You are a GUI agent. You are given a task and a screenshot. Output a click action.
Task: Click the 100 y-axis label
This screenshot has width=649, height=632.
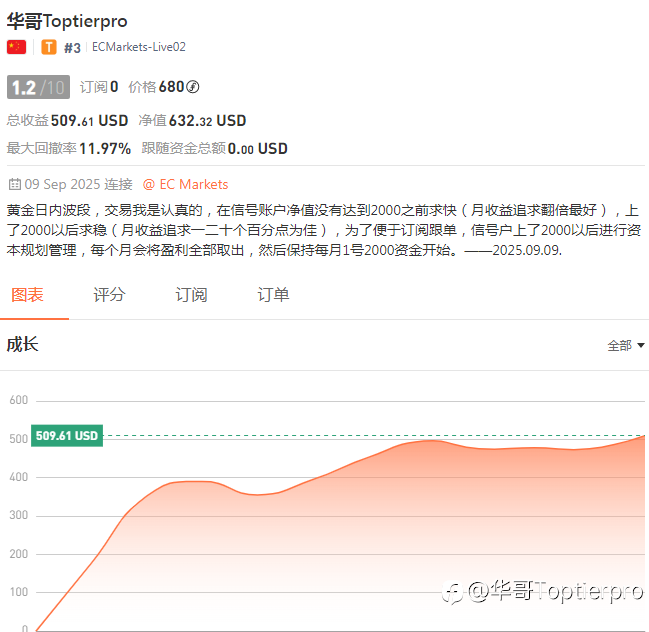(x=19, y=592)
